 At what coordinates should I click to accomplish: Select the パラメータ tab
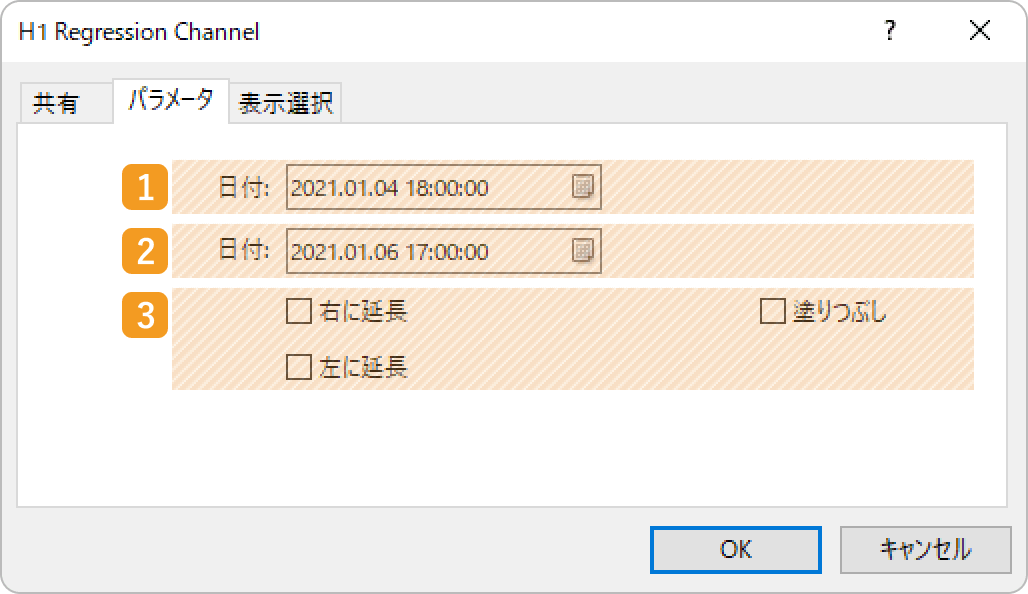click(171, 100)
